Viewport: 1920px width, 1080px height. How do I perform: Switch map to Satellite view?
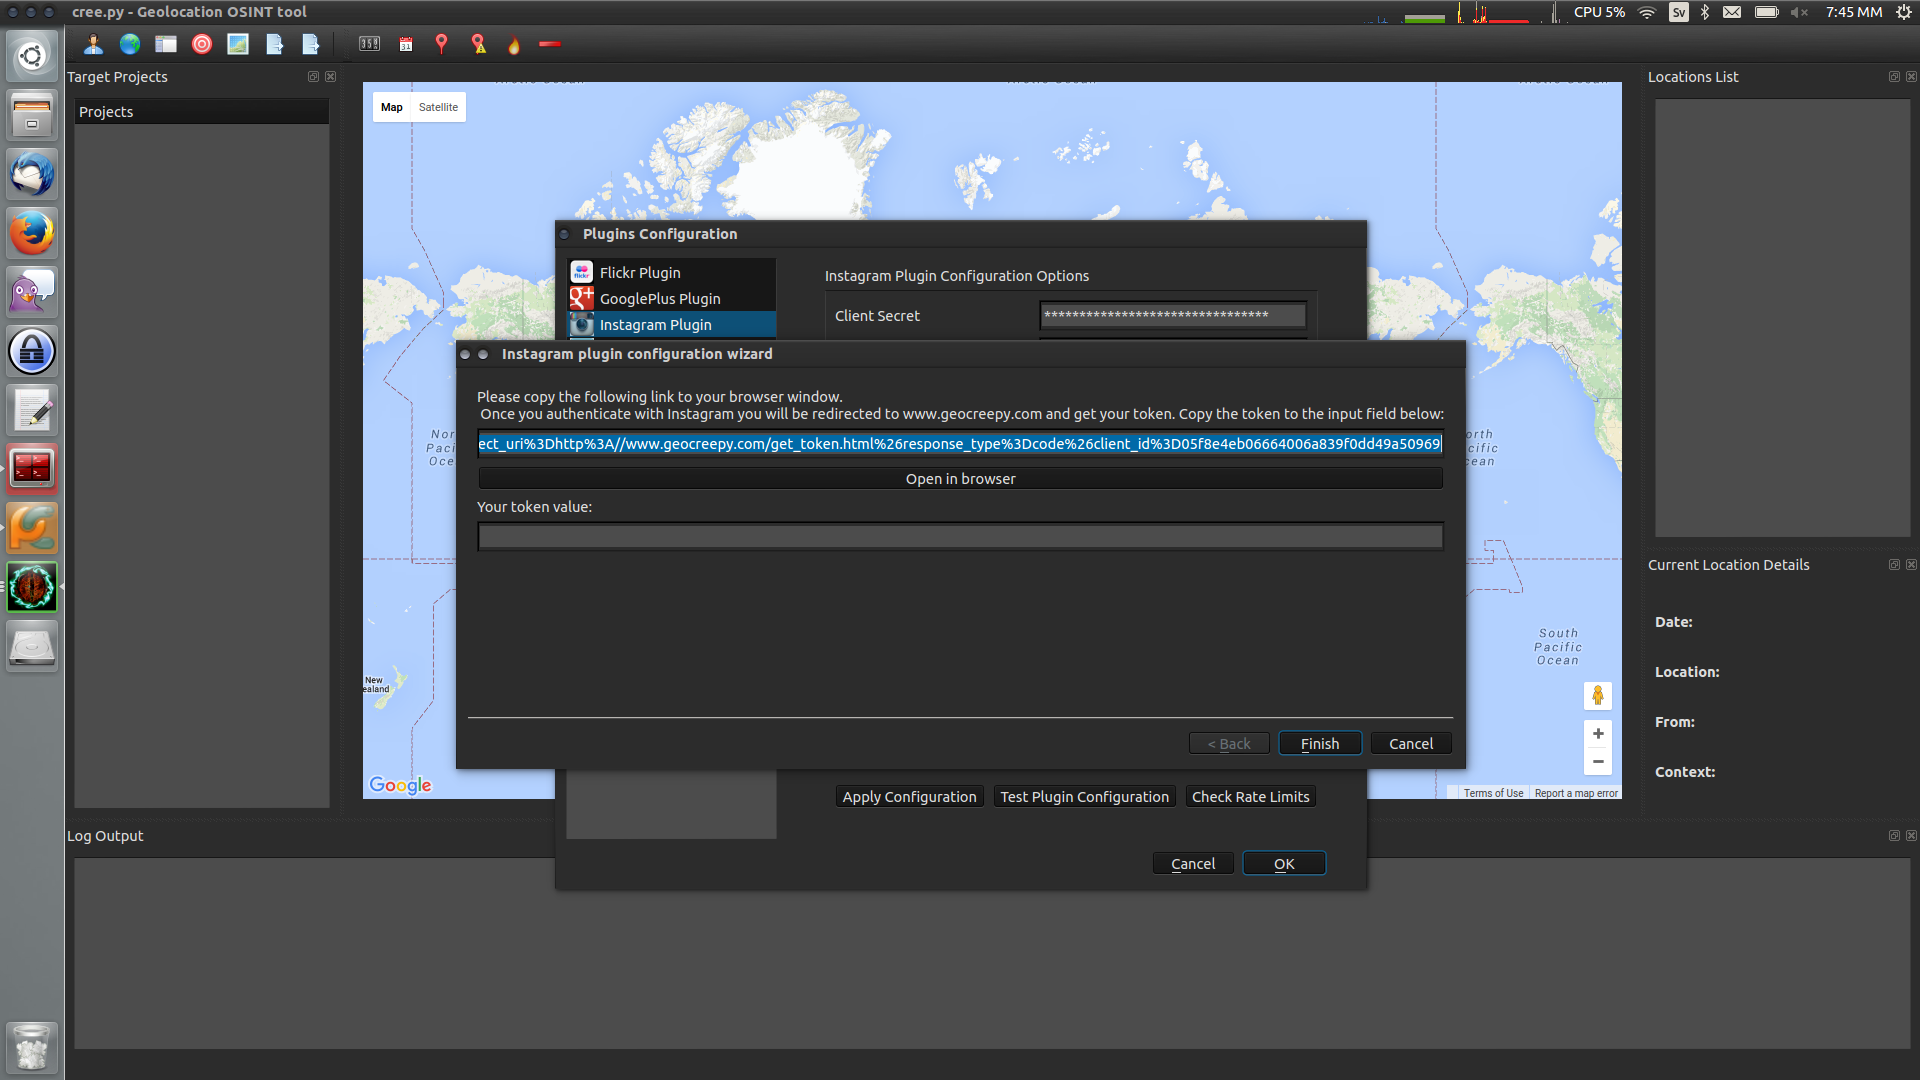click(438, 107)
